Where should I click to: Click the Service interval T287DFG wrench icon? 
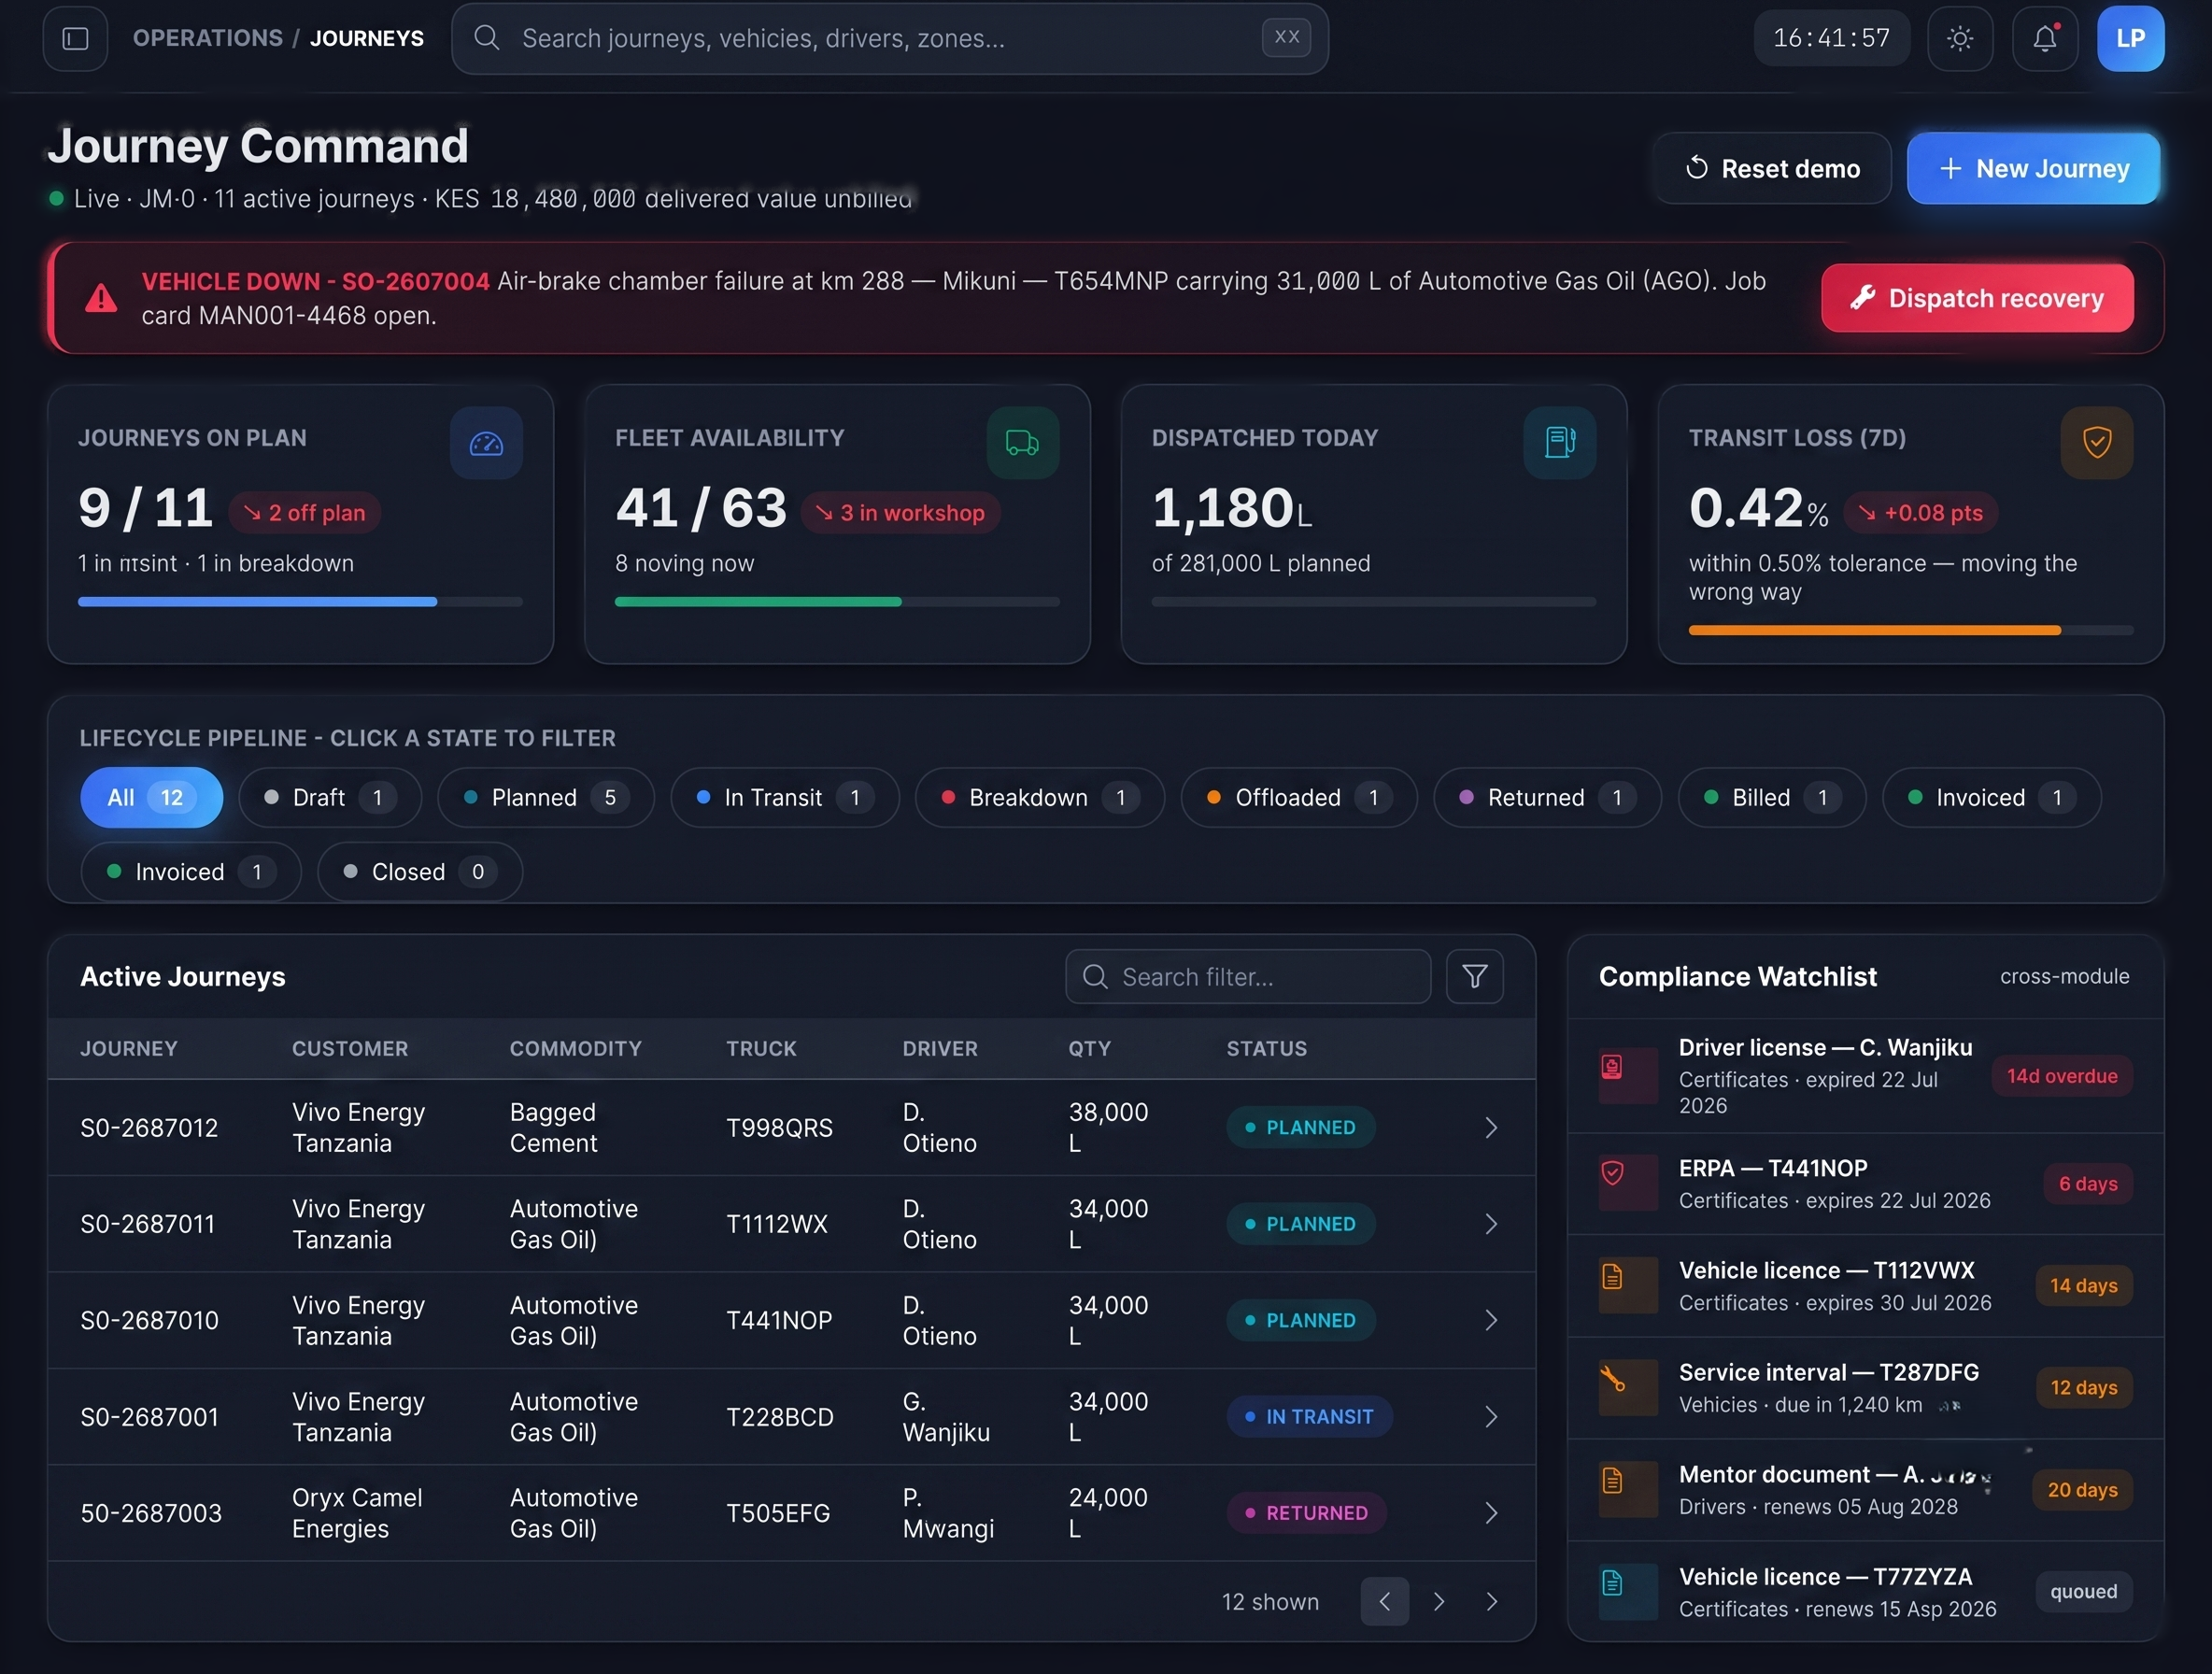[1627, 1388]
